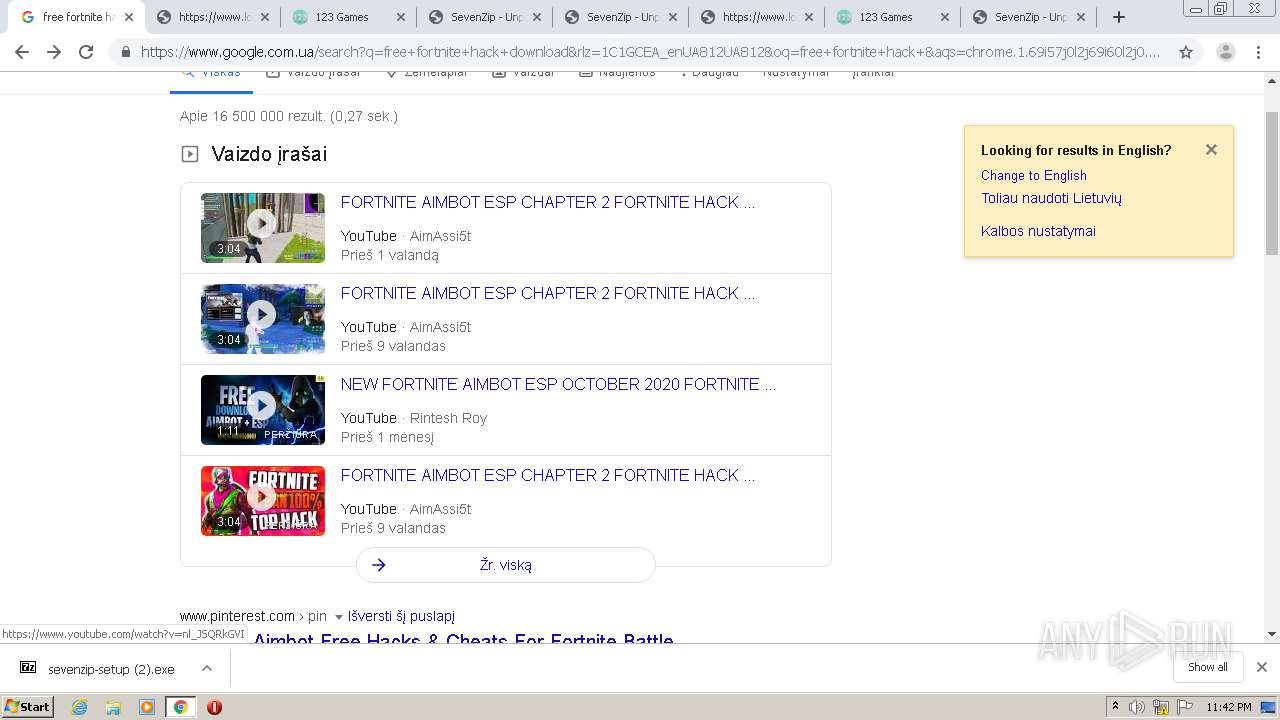Image resolution: width=1280 pixels, height=720 pixels.
Task: Select the 'free fortnite' active tab
Action: click(77, 17)
